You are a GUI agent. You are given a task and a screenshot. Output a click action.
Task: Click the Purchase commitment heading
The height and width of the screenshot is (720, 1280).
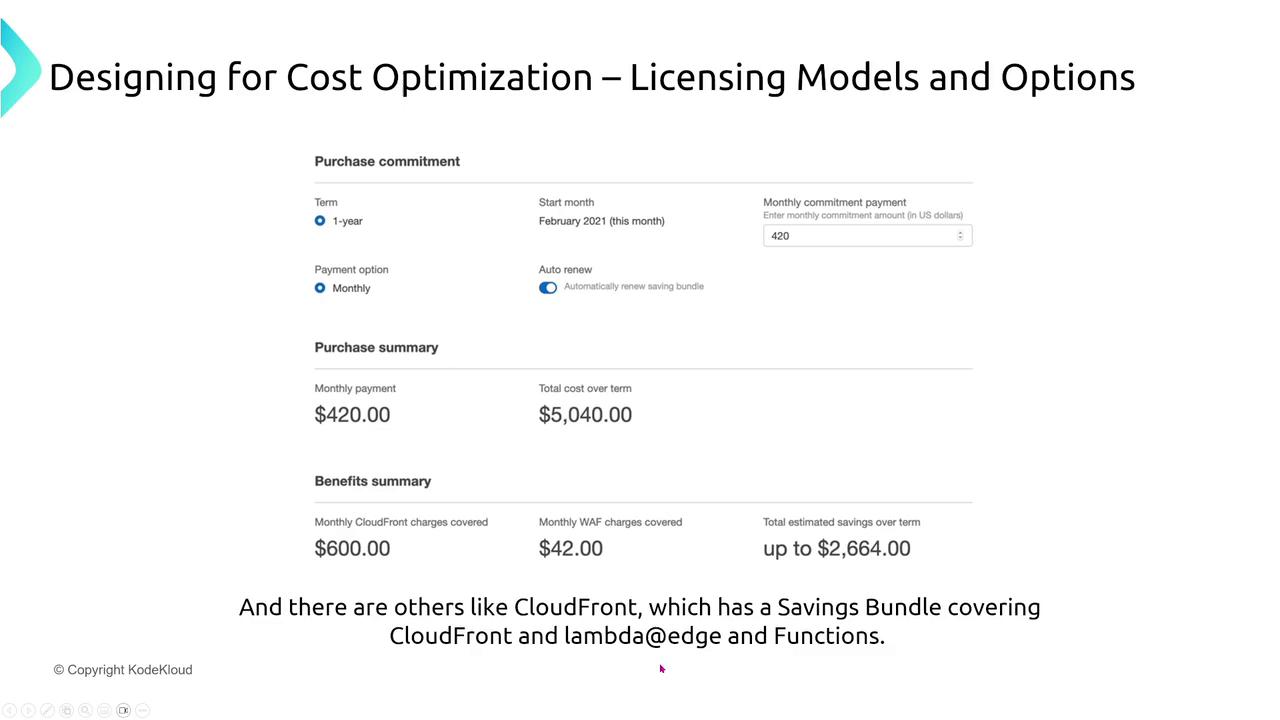(x=387, y=161)
